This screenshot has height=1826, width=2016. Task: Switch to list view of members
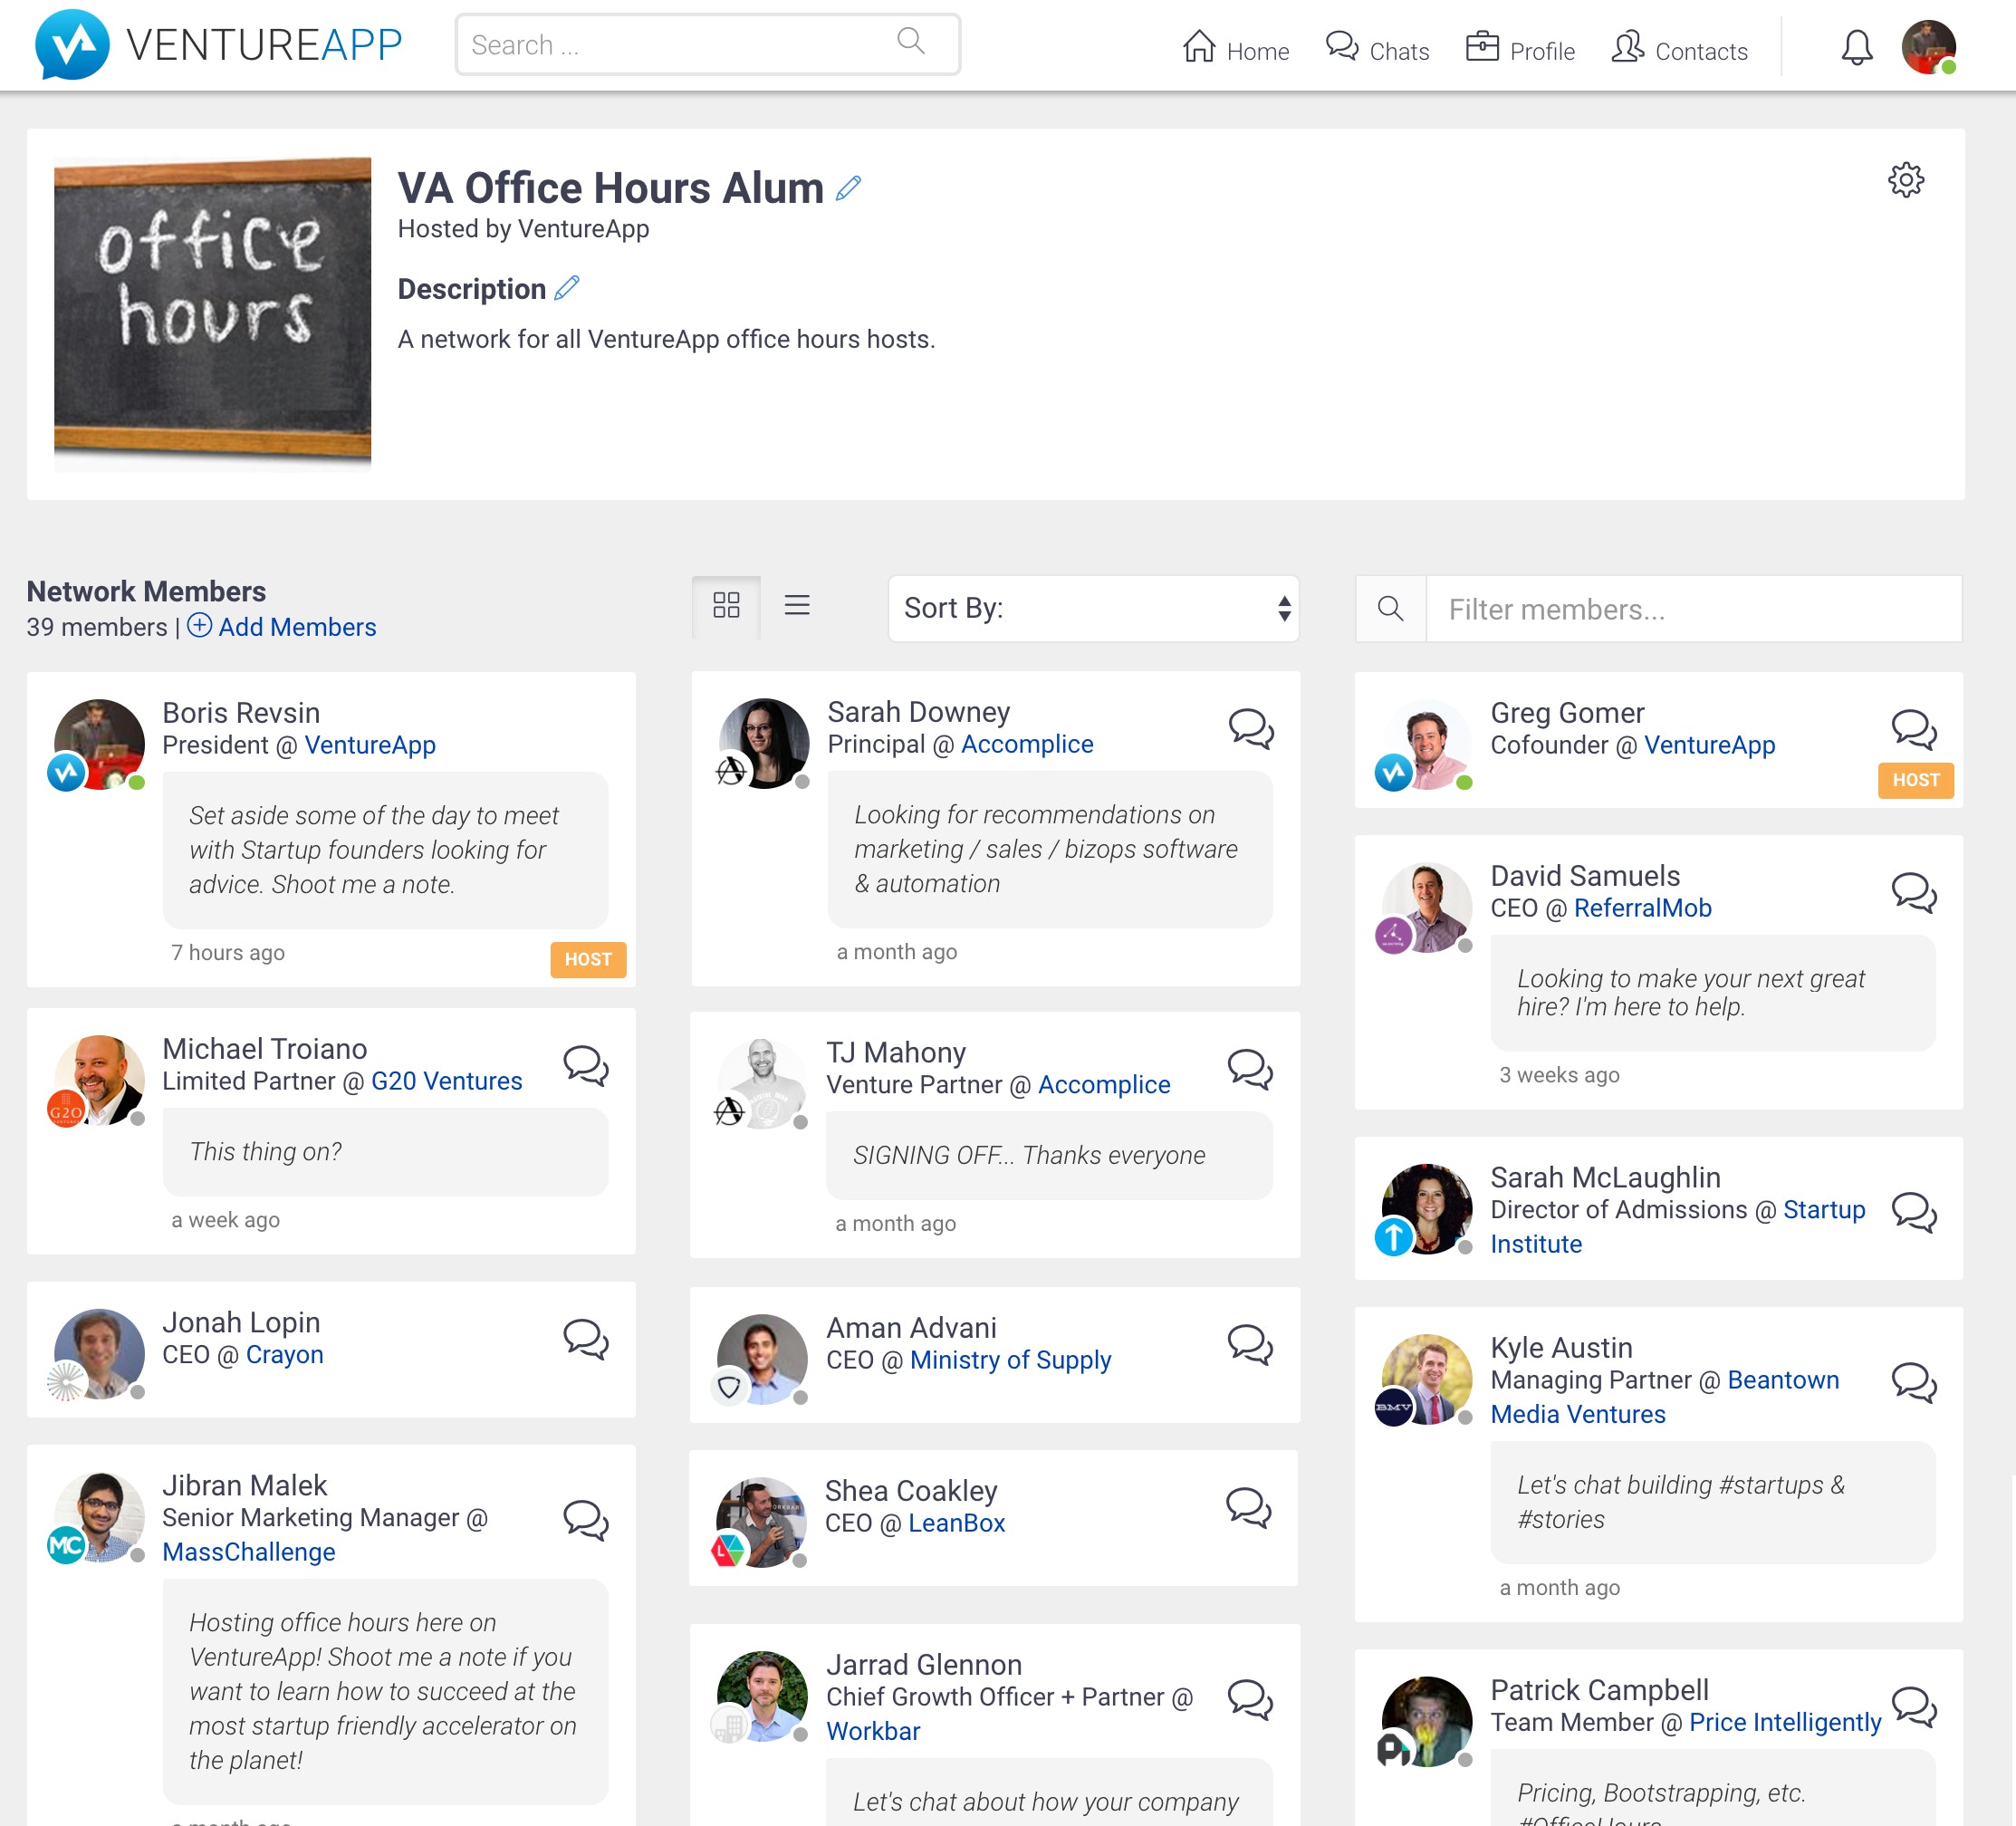tap(797, 605)
